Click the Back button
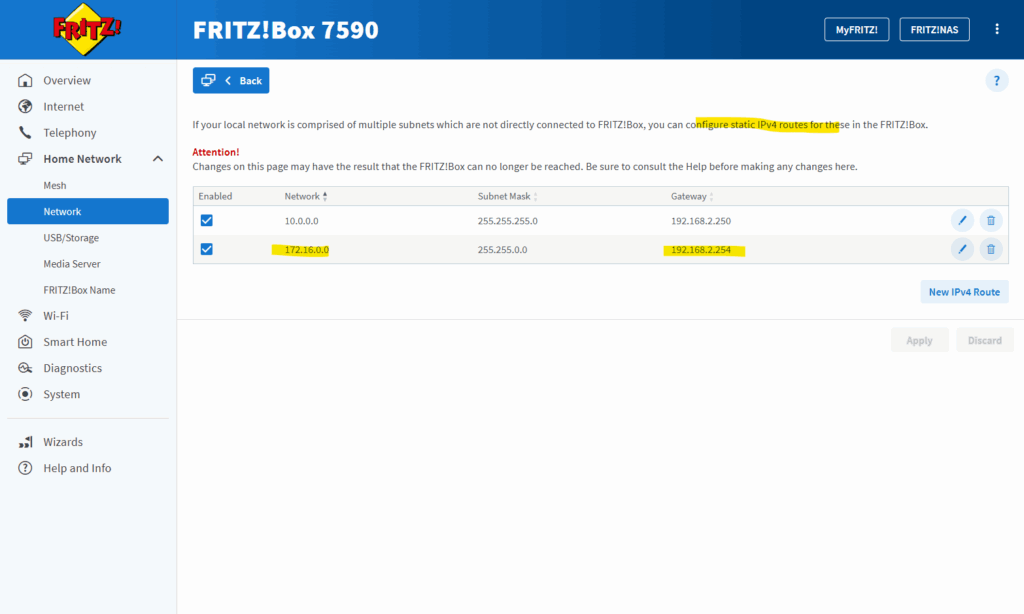The width and height of the screenshot is (1024, 614). pos(231,80)
